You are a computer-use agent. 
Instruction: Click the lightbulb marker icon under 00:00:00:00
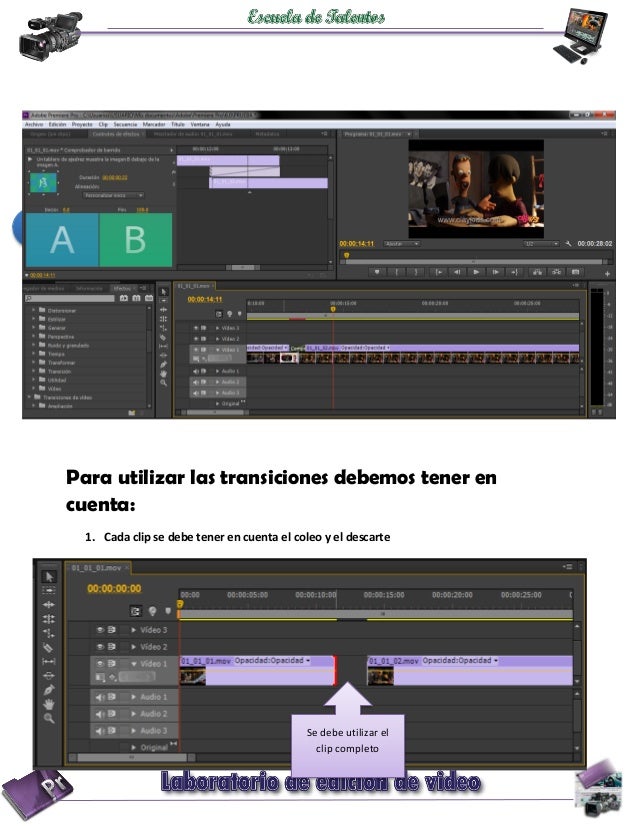[152, 611]
